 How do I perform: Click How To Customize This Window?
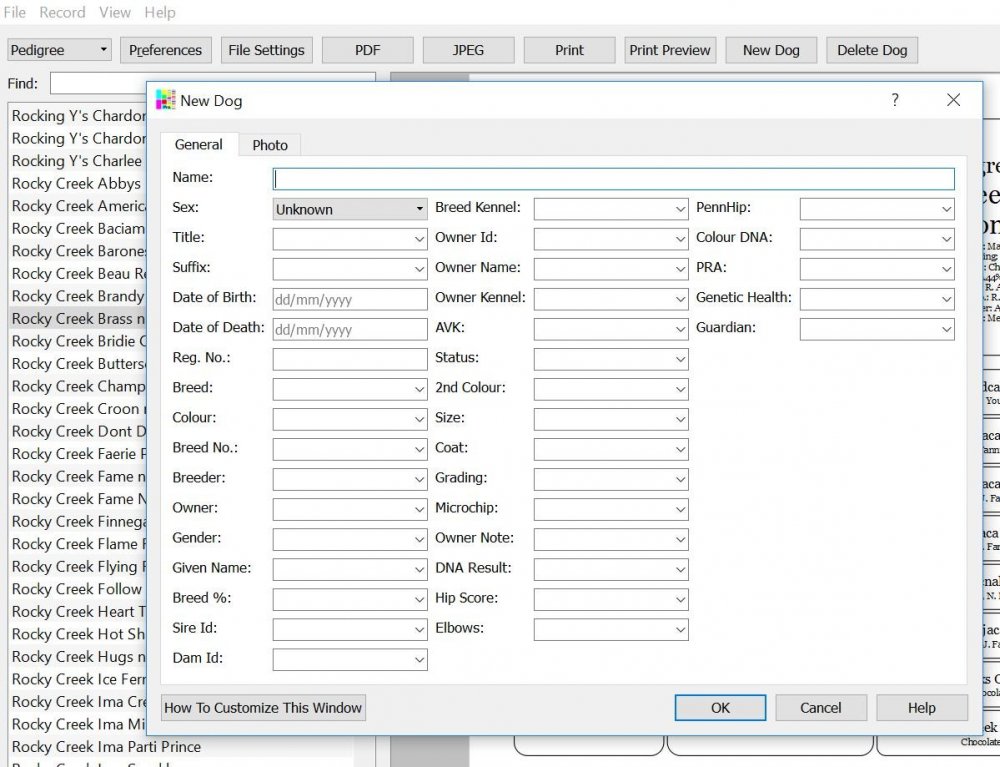point(263,708)
